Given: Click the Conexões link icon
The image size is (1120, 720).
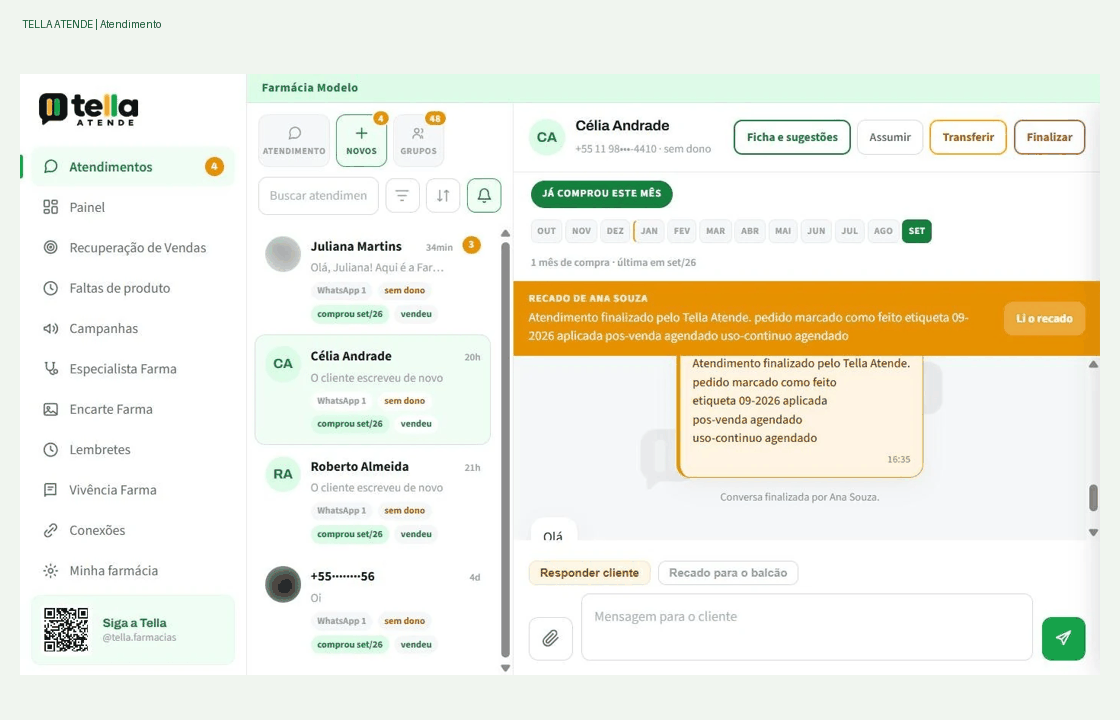Looking at the screenshot, I should 51,530.
